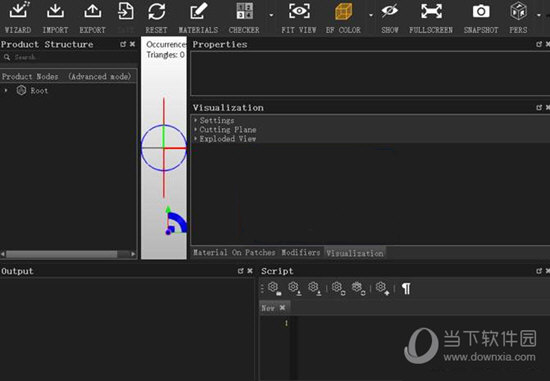Screen dimensions: 550x381
Task: Open the dropdown arrow beside BF COLOR
Action: [371, 15]
